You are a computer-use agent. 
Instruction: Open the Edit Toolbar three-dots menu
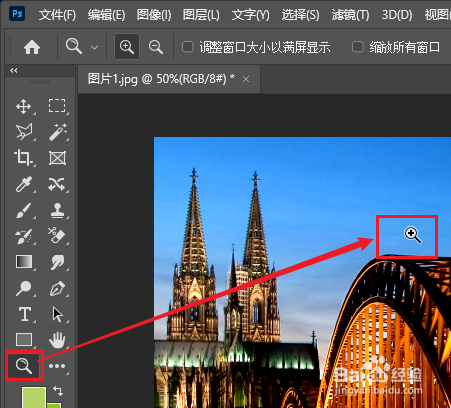pos(57,366)
